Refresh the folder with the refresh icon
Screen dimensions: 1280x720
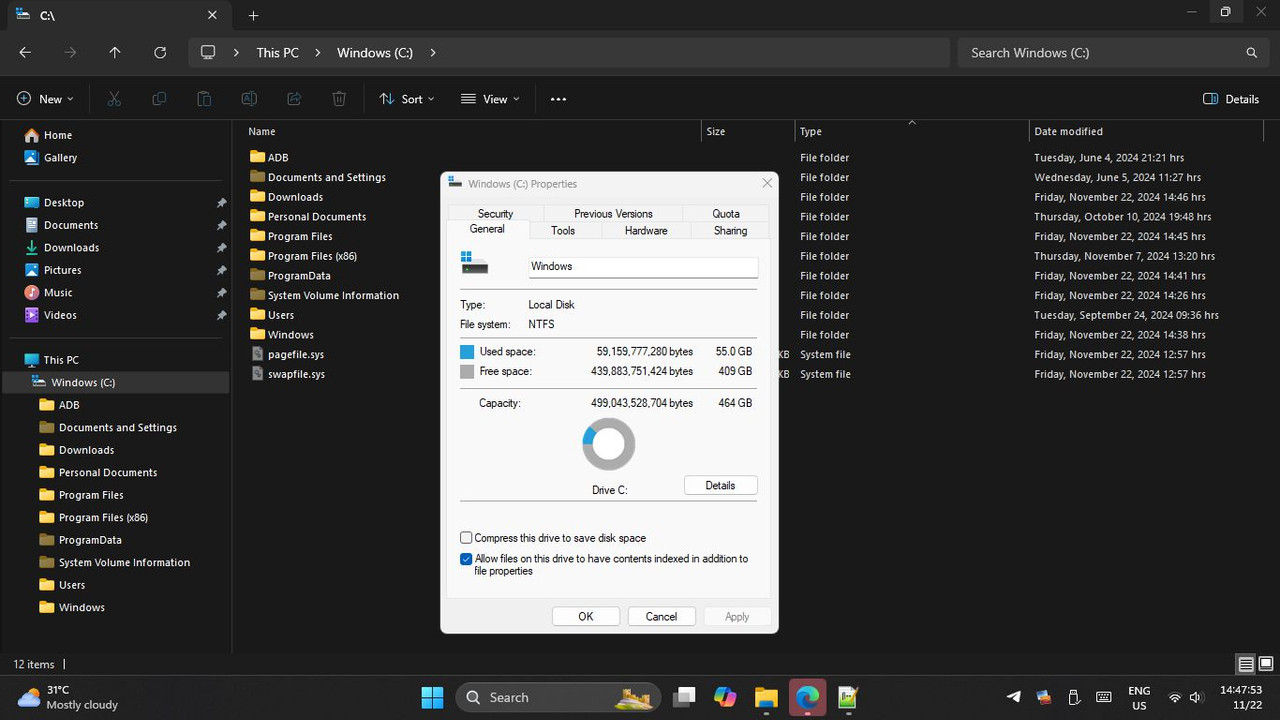coord(160,52)
